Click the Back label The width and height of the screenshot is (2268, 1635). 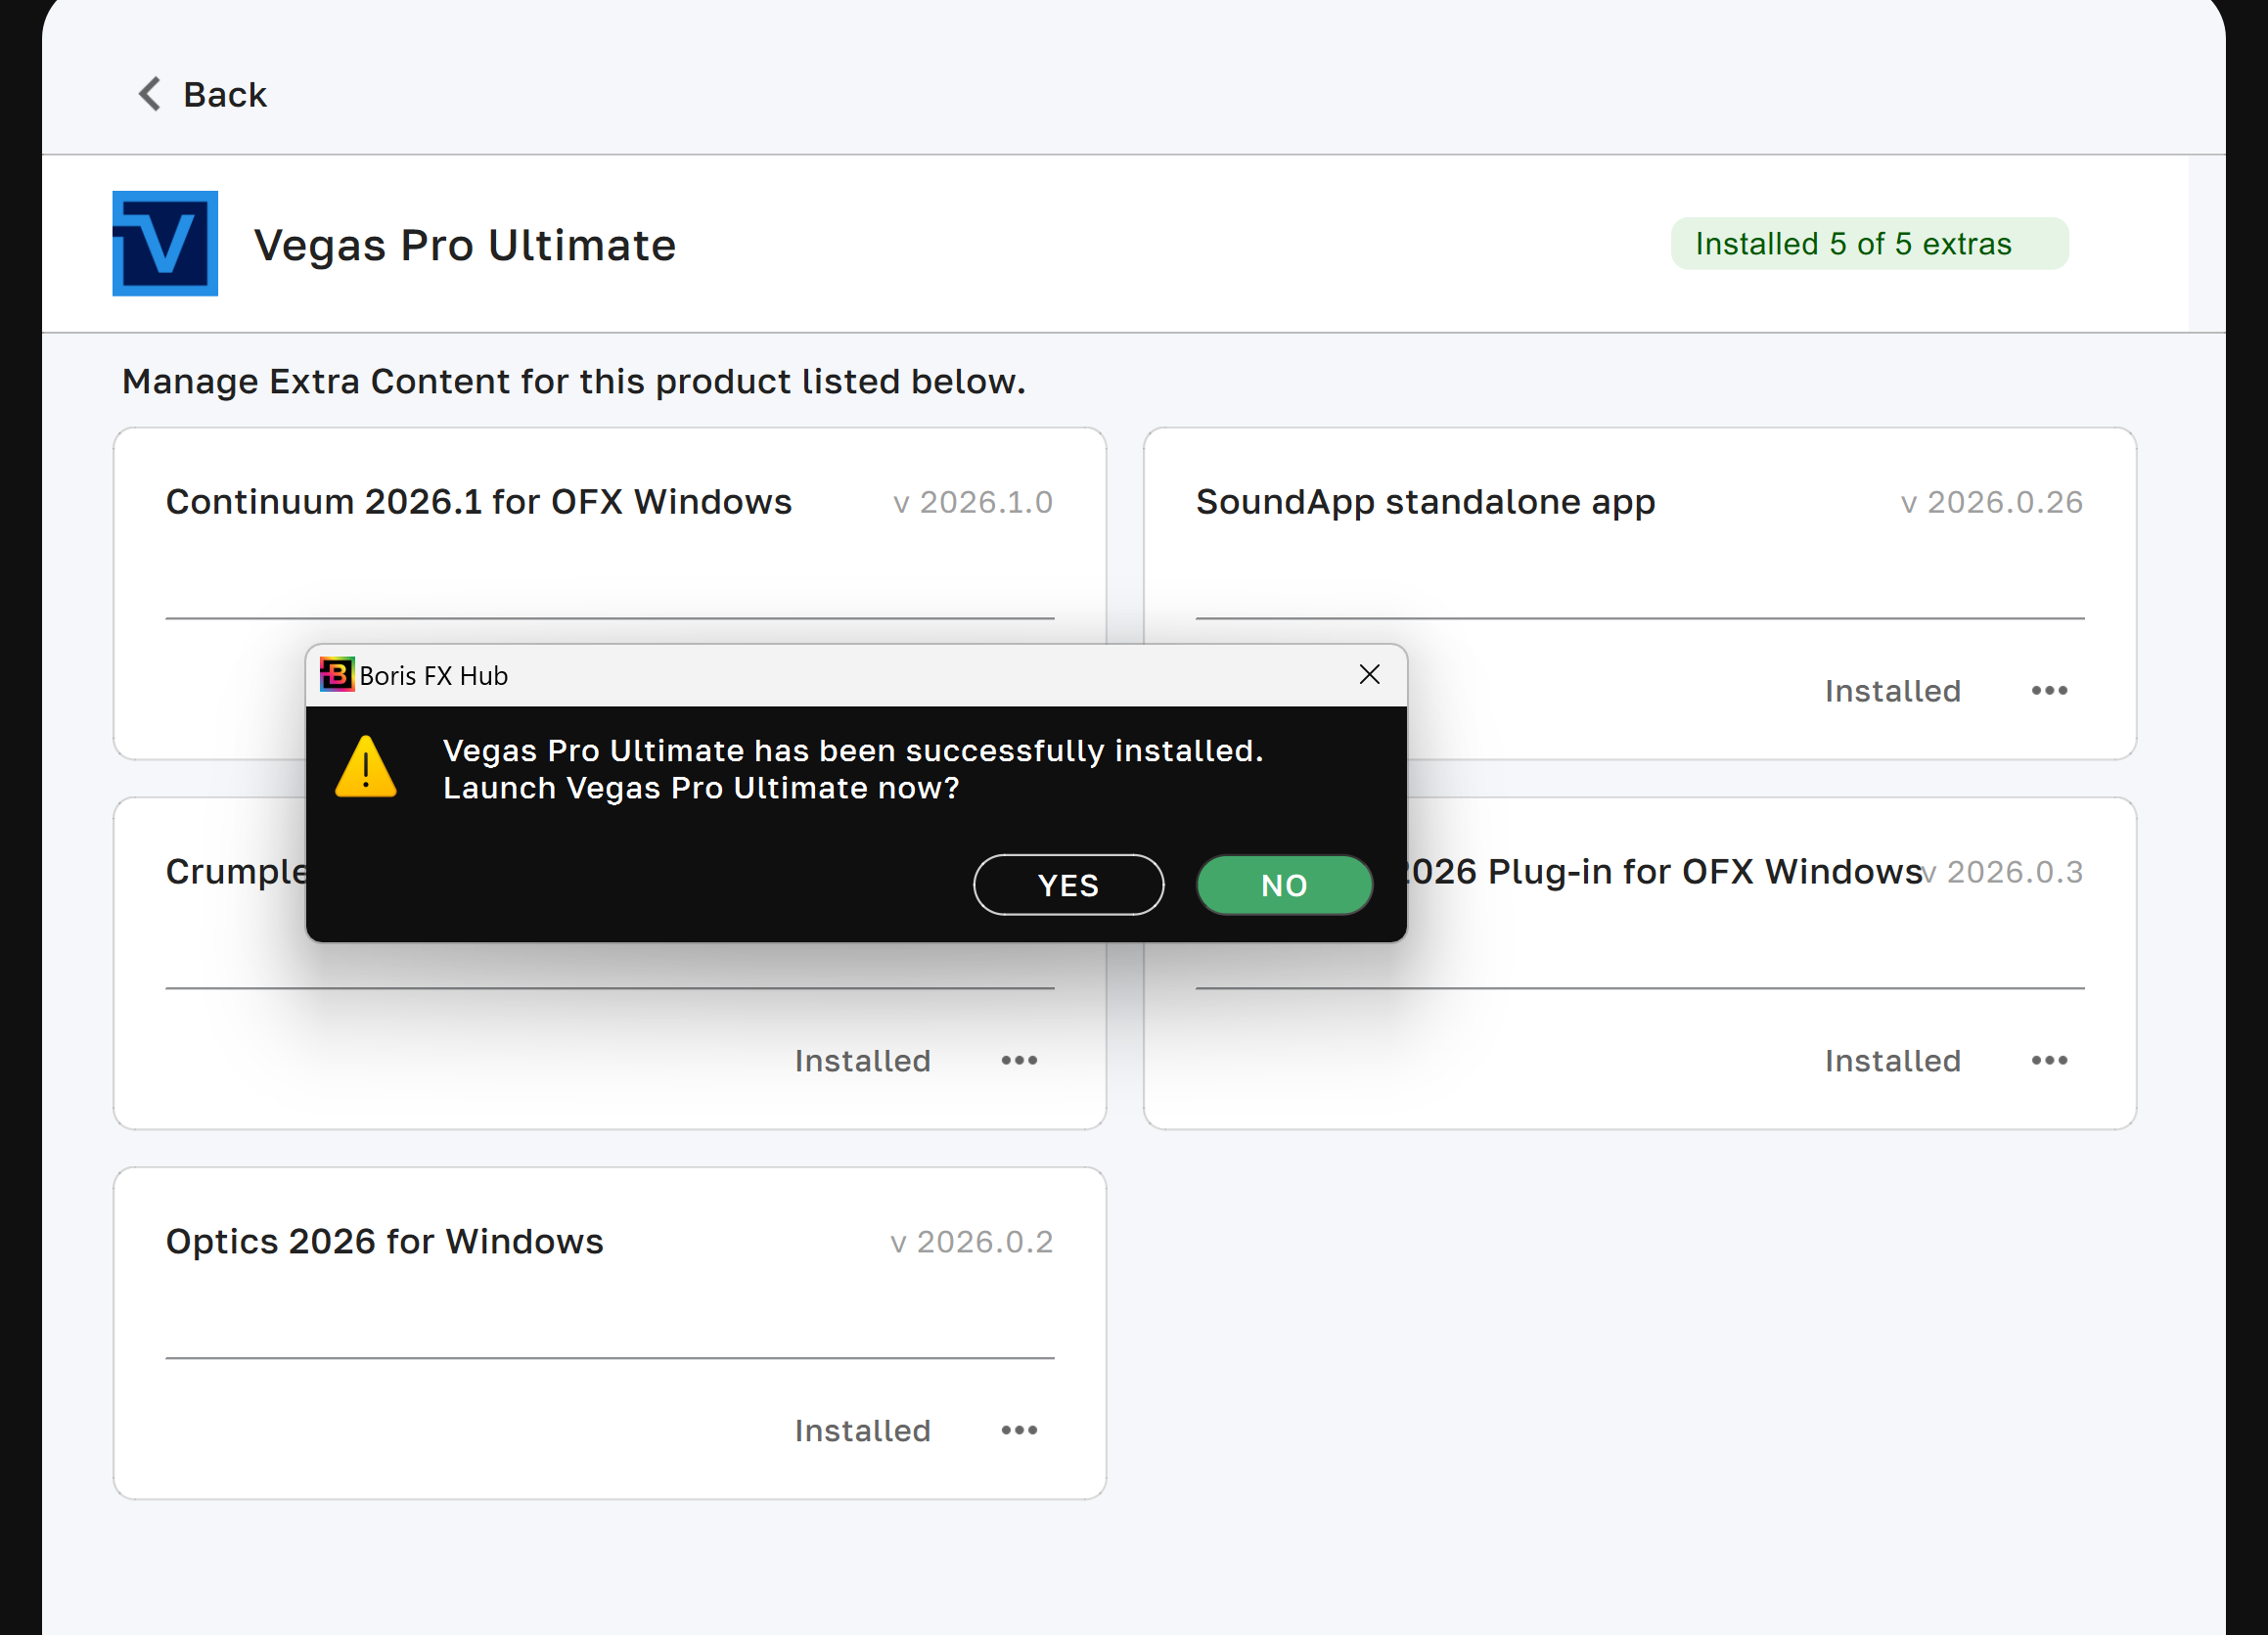click(225, 95)
